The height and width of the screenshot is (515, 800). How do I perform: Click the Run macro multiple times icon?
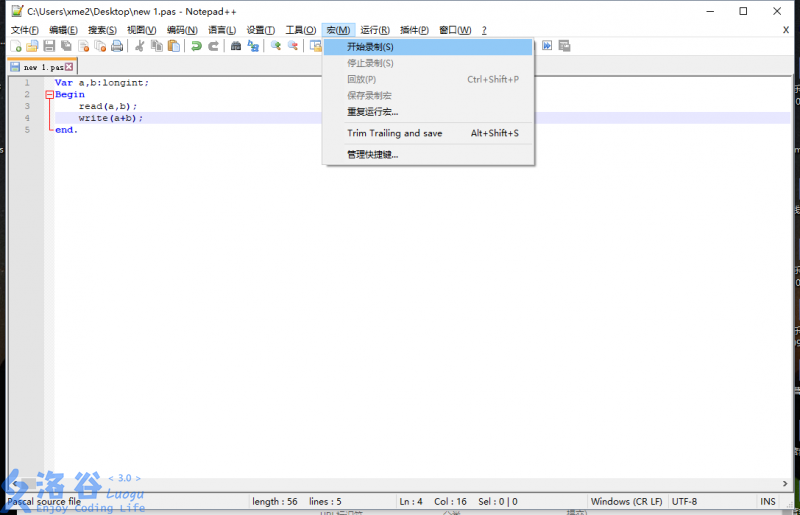tap(547, 46)
